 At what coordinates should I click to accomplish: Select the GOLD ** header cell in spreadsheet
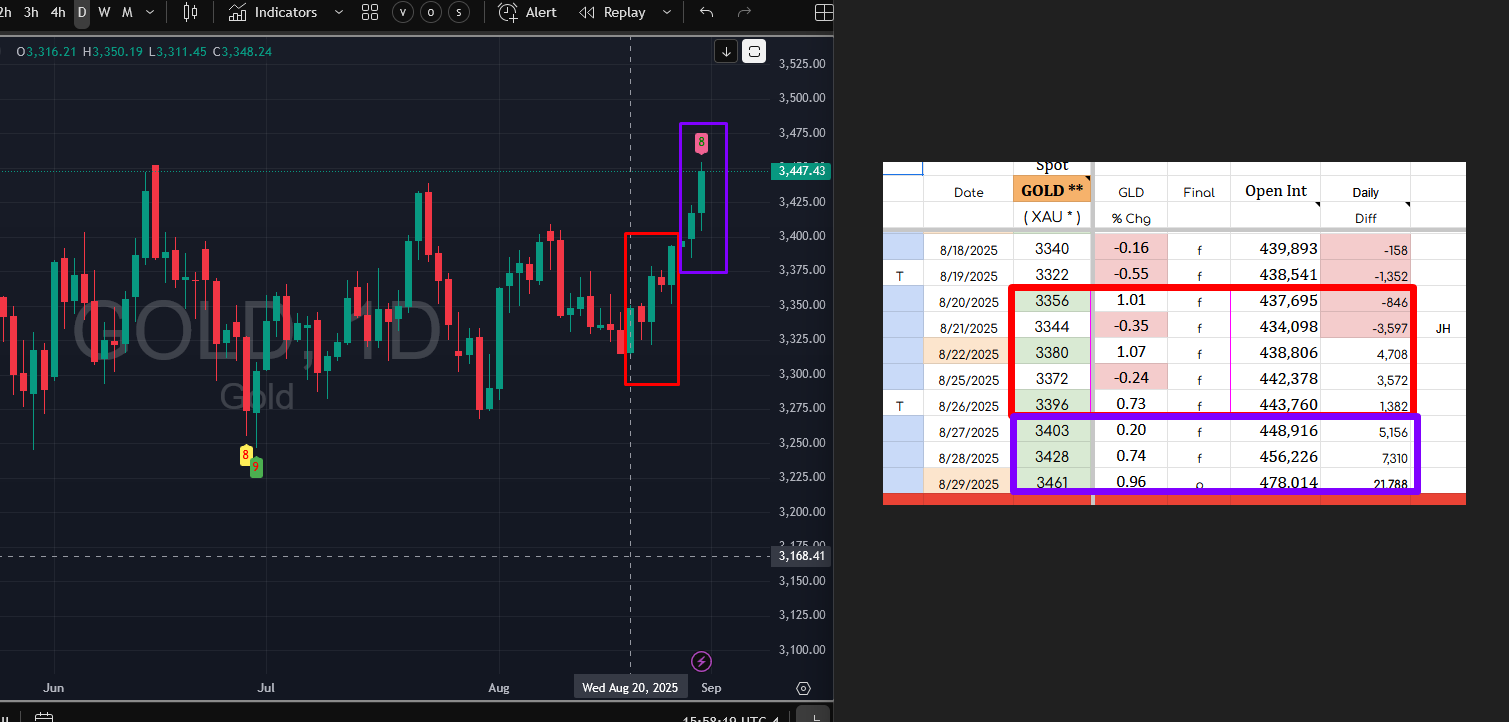point(1052,190)
